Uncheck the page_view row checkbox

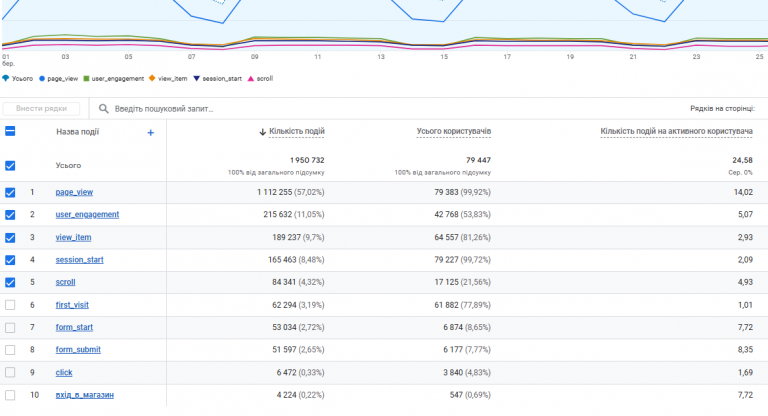[10, 193]
